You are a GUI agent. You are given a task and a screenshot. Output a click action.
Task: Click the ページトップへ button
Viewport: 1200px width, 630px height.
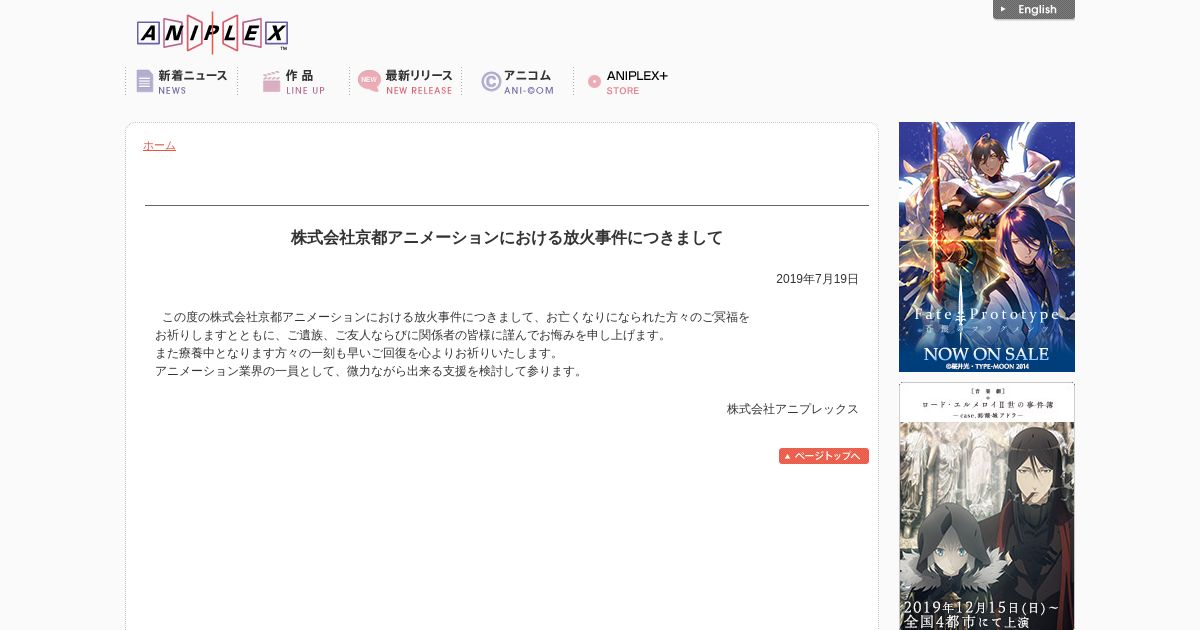(x=824, y=456)
